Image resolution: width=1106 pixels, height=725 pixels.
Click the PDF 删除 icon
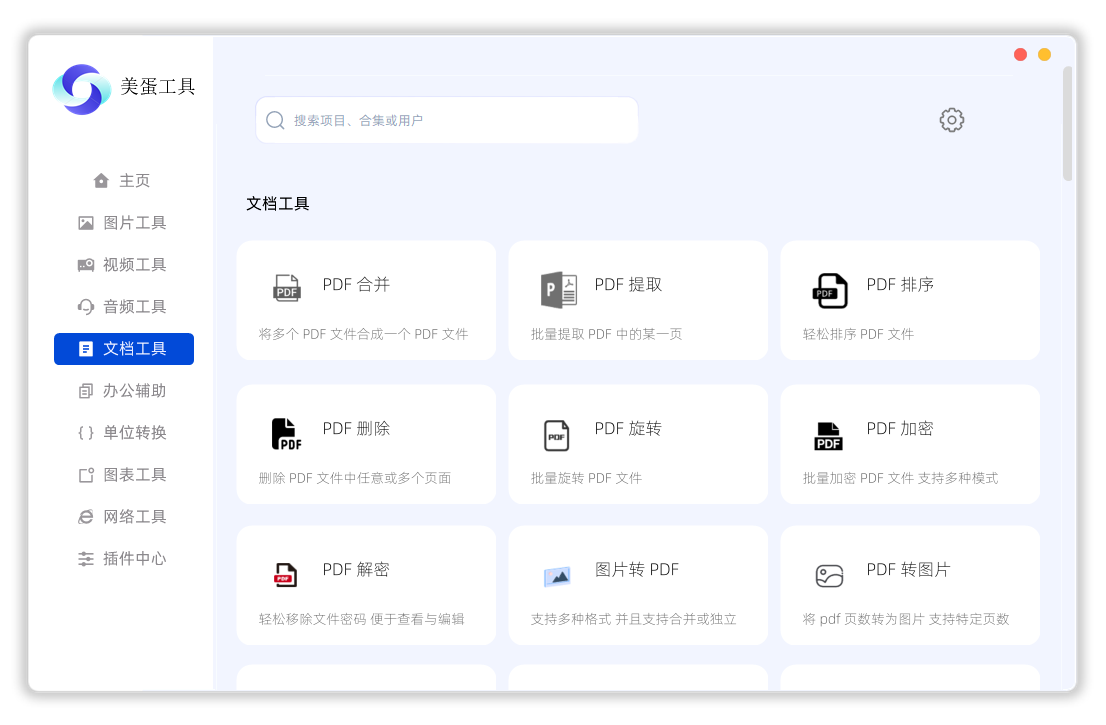tap(286, 434)
